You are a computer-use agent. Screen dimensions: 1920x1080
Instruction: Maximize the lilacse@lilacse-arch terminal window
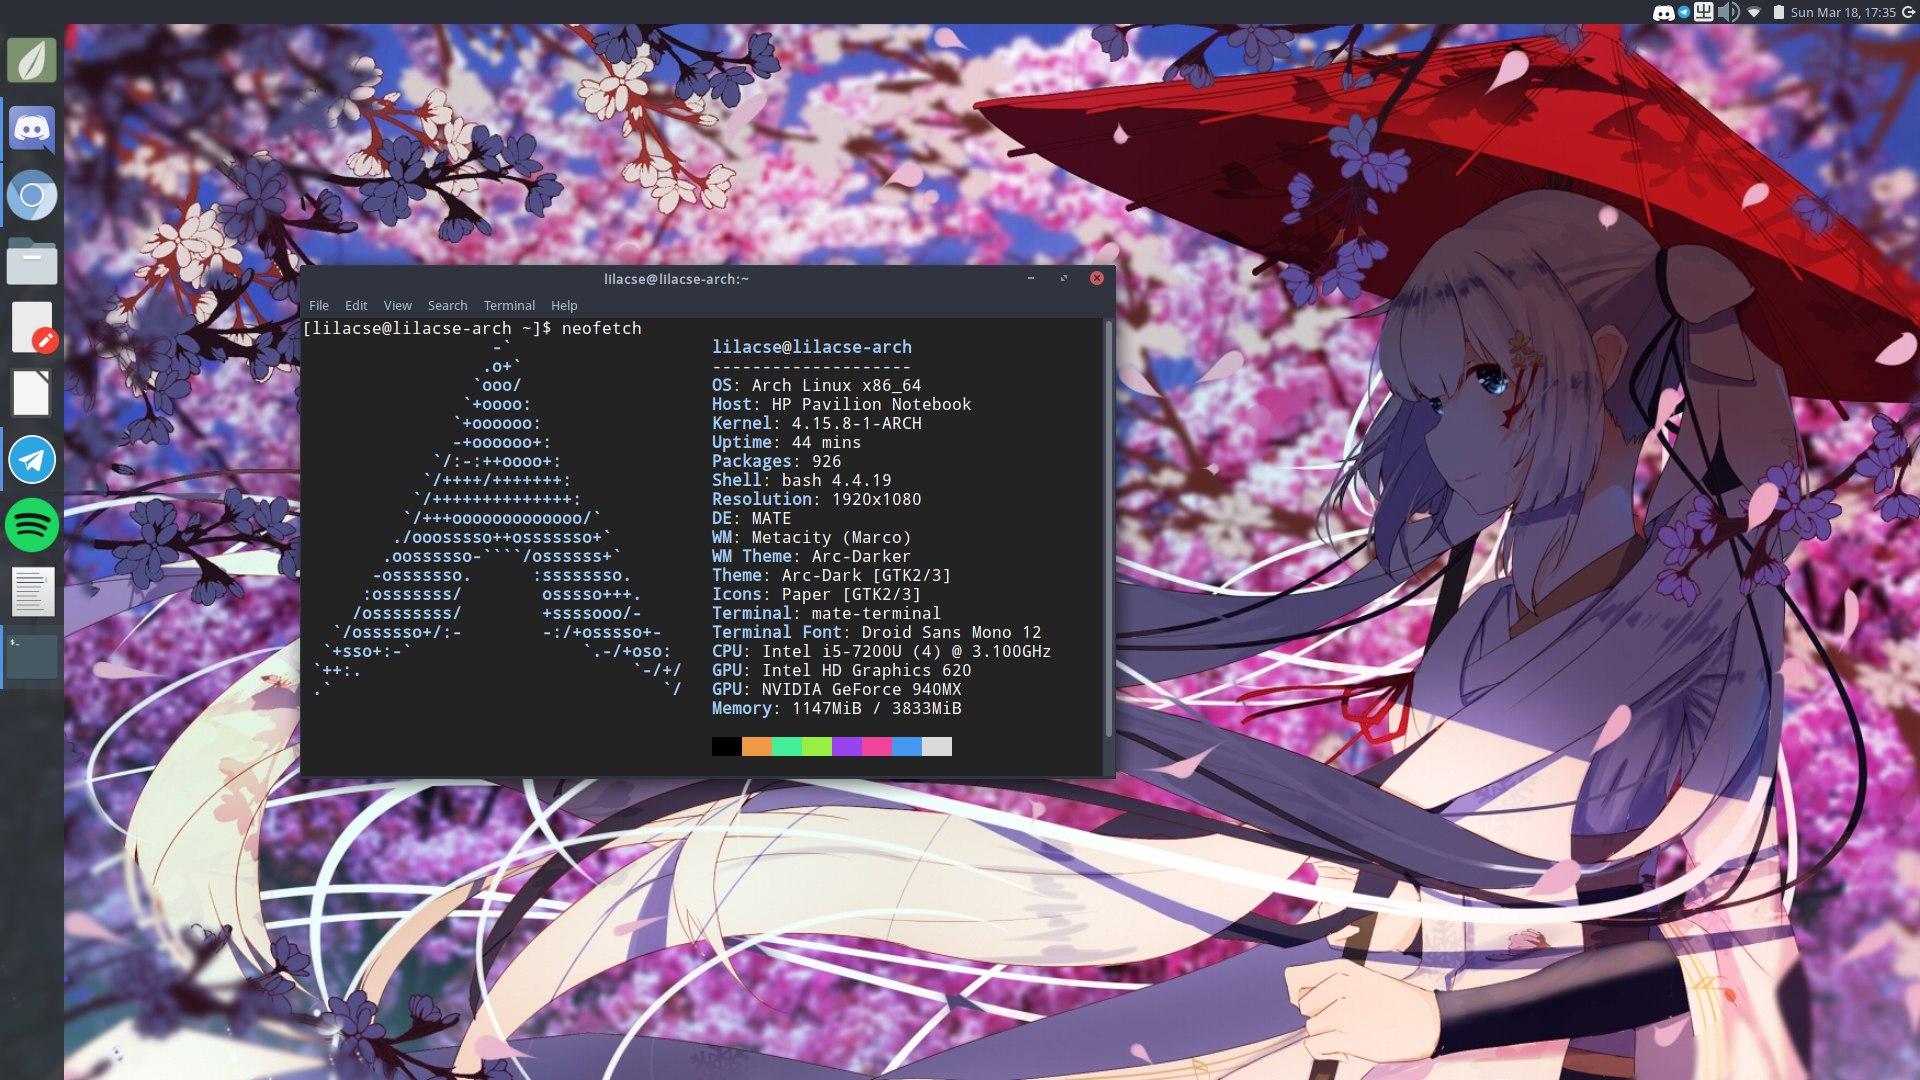(x=1064, y=278)
